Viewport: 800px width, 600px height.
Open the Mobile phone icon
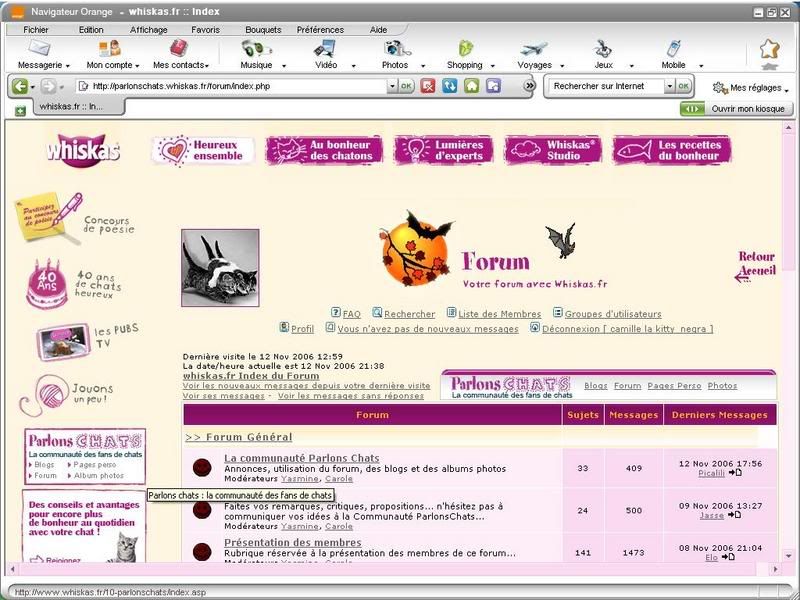pyautogui.click(x=673, y=48)
